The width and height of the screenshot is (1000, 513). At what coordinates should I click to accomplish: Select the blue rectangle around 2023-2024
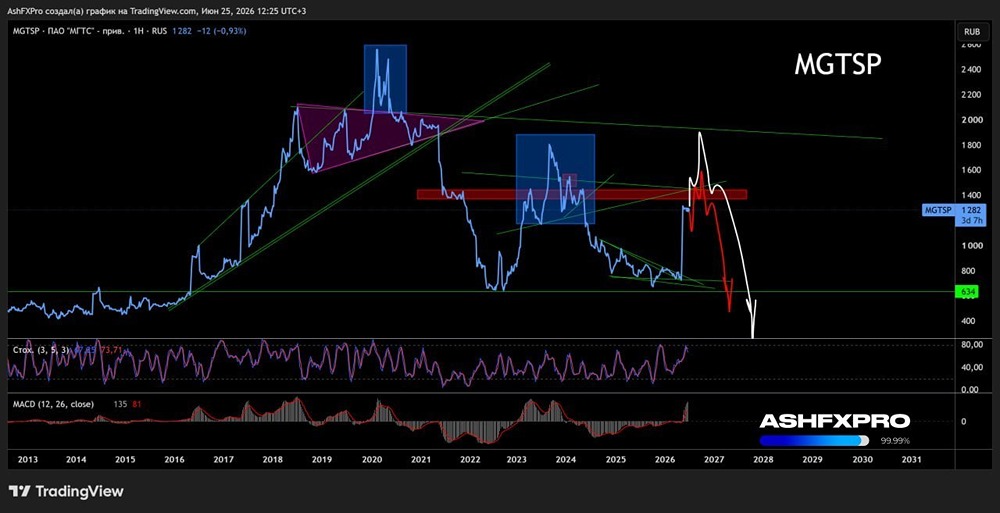click(555, 179)
